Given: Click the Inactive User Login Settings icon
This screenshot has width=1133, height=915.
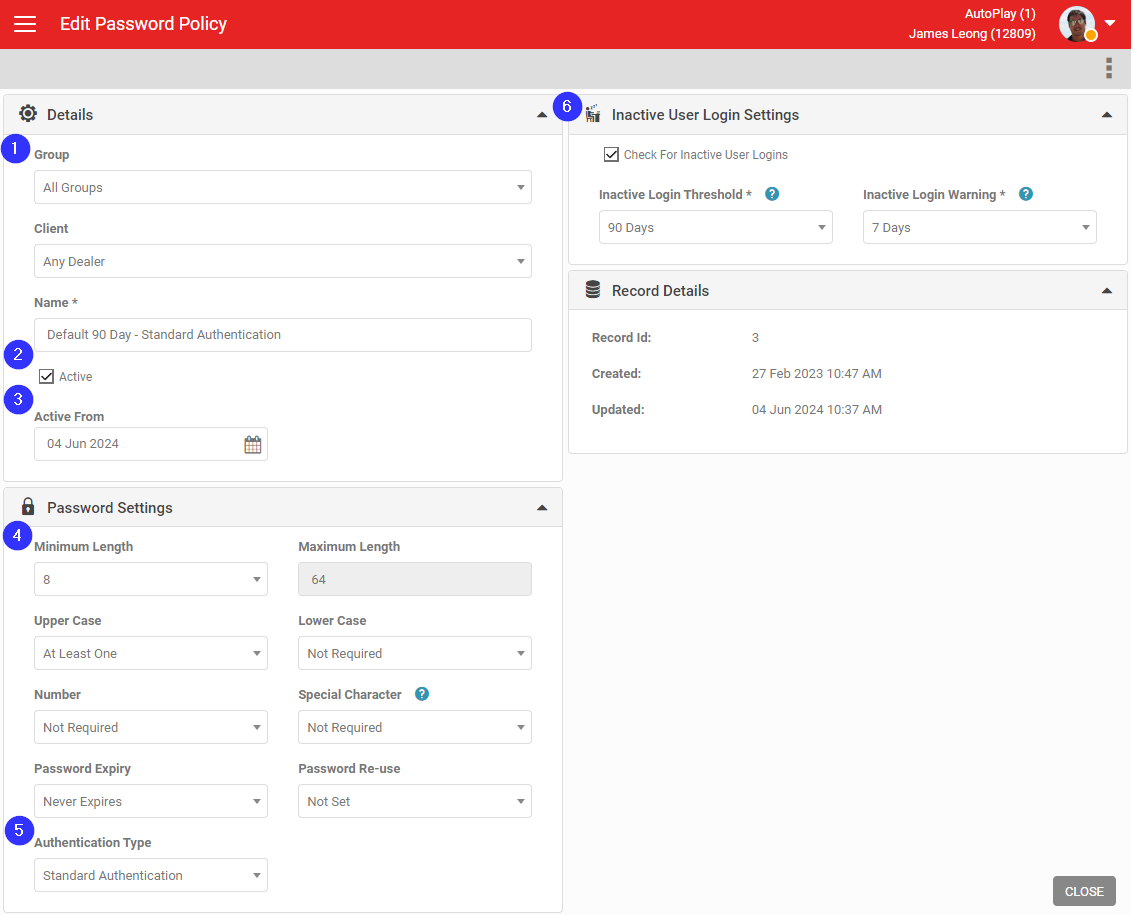Looking at the screenshot, I should tap(593, 113).
